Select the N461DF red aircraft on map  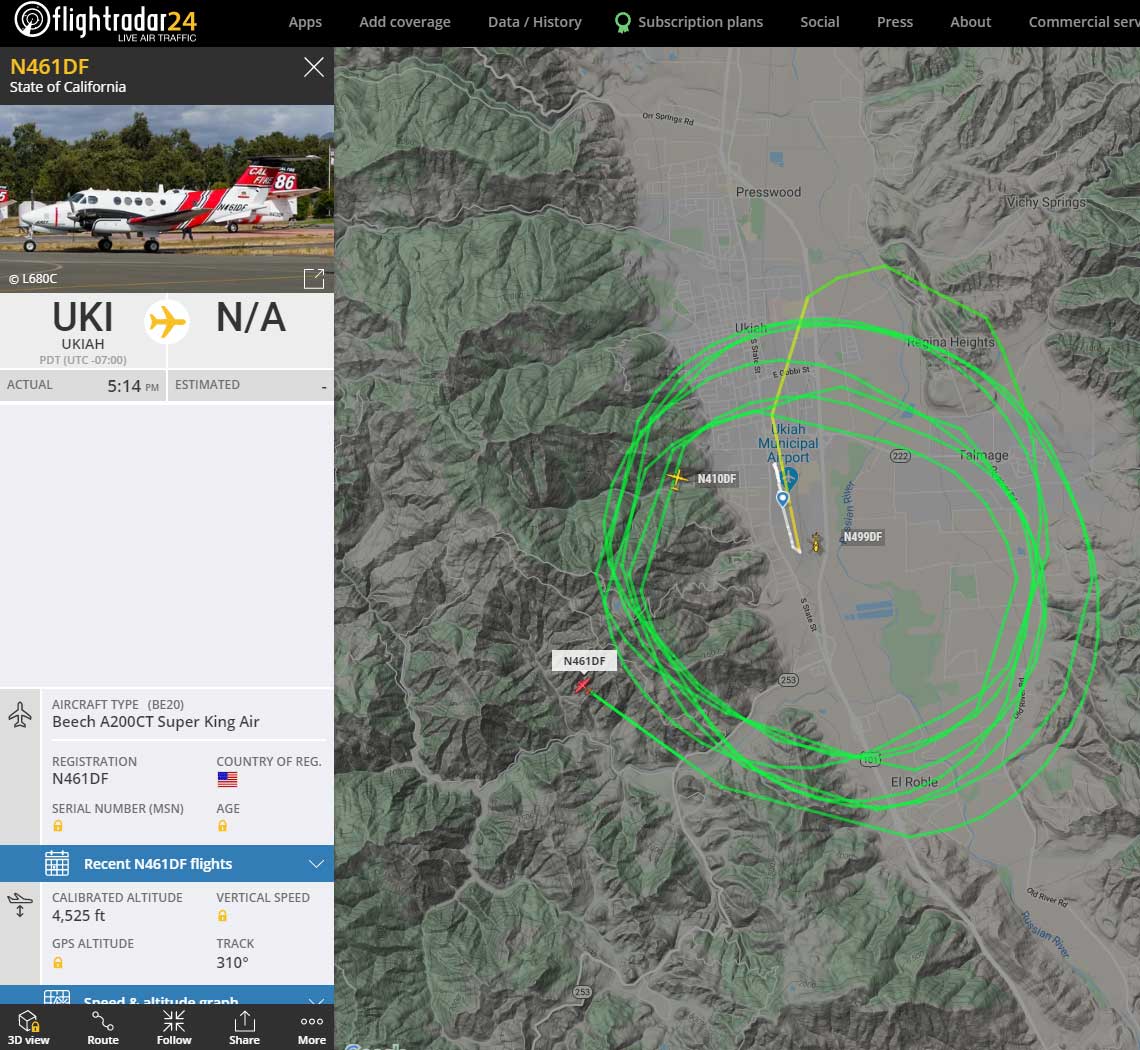582,685
